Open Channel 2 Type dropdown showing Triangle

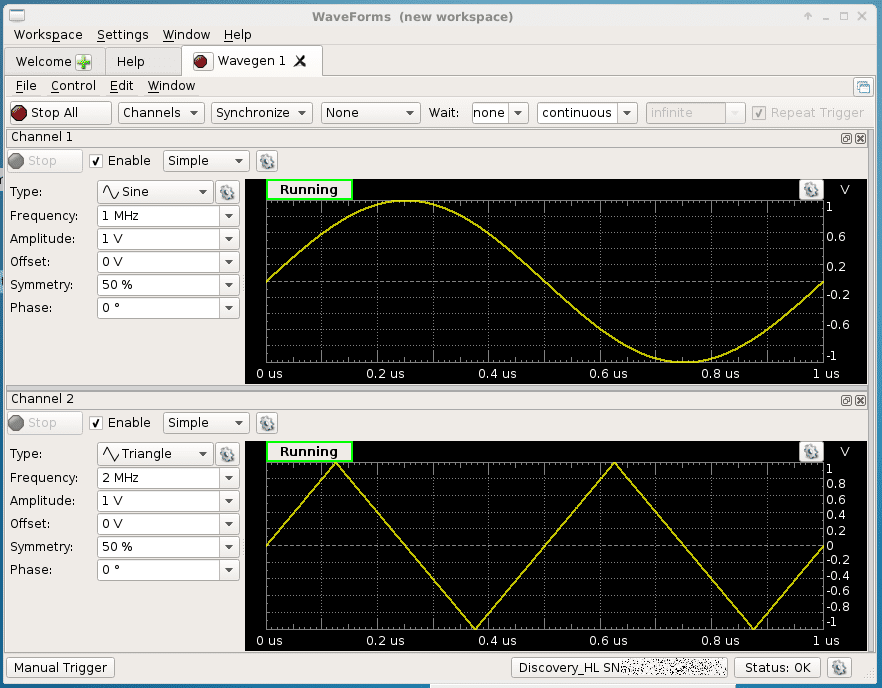pyautogui.click(x=155, y=454)
